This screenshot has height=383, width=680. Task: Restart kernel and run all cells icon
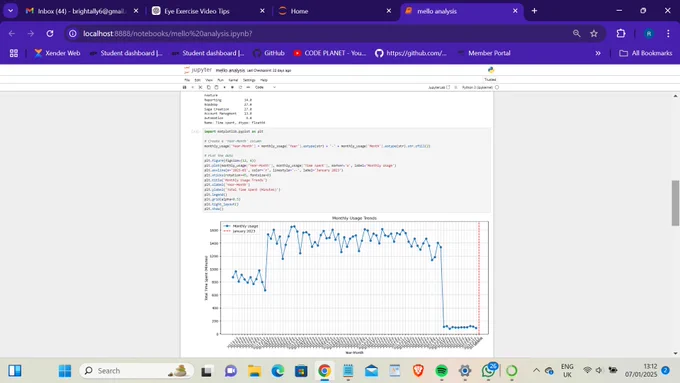point(248,87)
